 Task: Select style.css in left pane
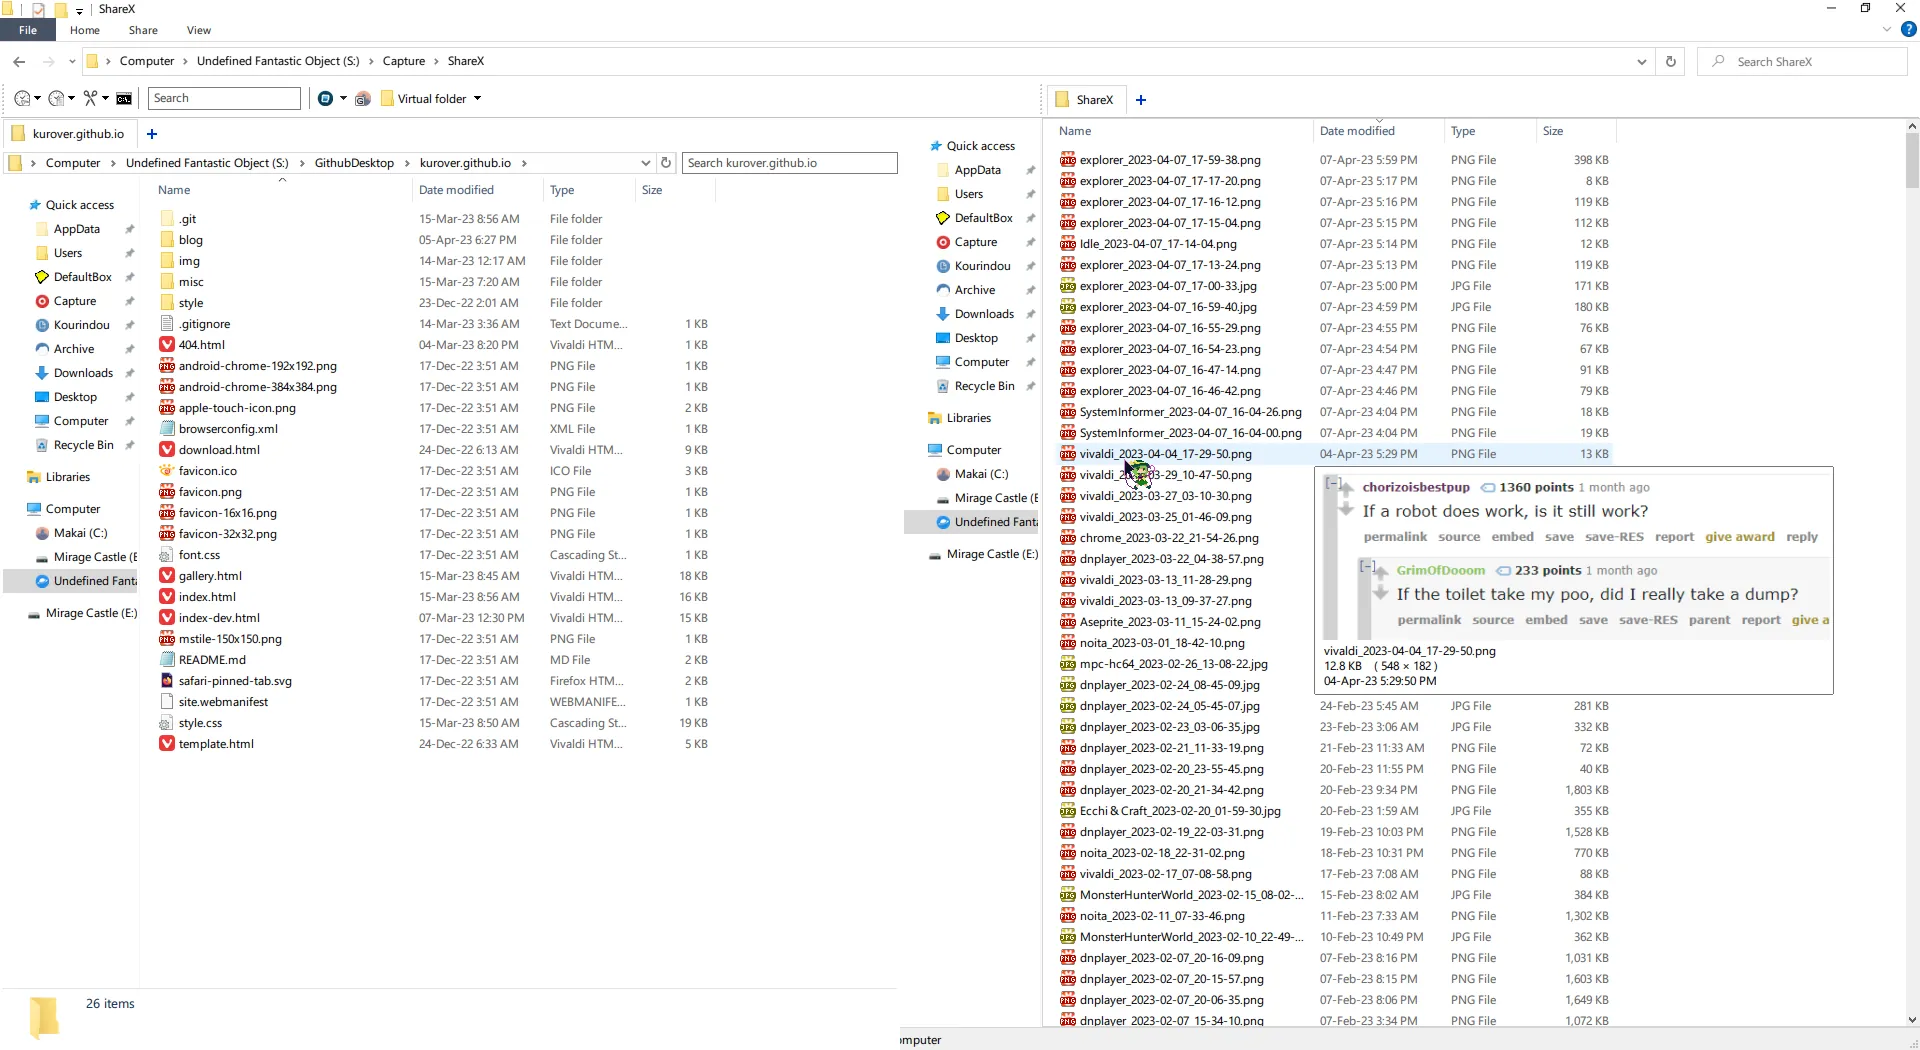click(x=200, y=723)
